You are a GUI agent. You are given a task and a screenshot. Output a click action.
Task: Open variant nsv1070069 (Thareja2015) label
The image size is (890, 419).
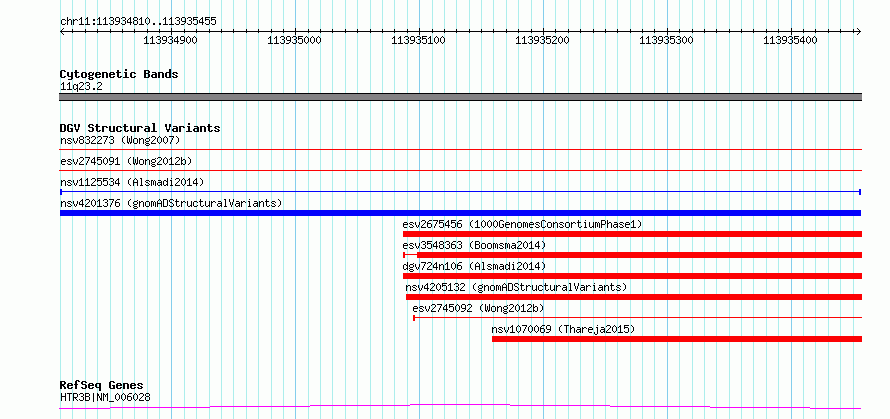point(563,329)
